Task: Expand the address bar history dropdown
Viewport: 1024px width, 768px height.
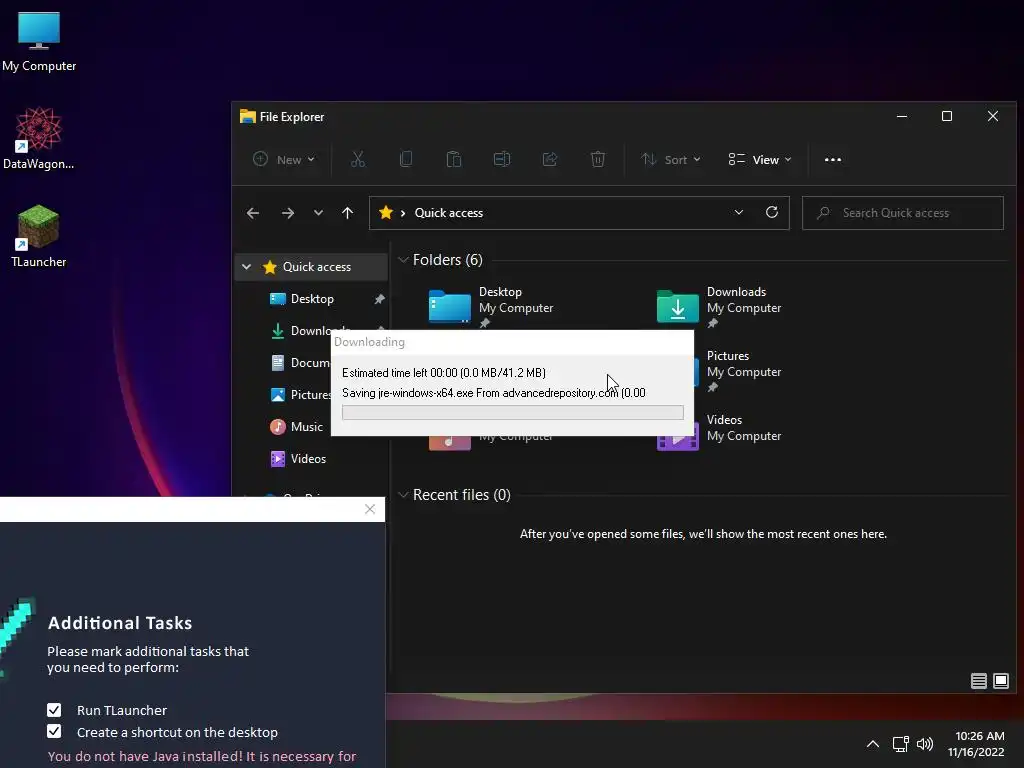Action: 739,212
